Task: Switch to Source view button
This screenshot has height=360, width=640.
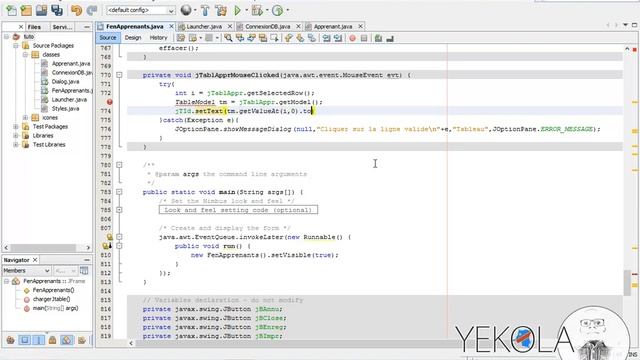Action: pos(108,38)
